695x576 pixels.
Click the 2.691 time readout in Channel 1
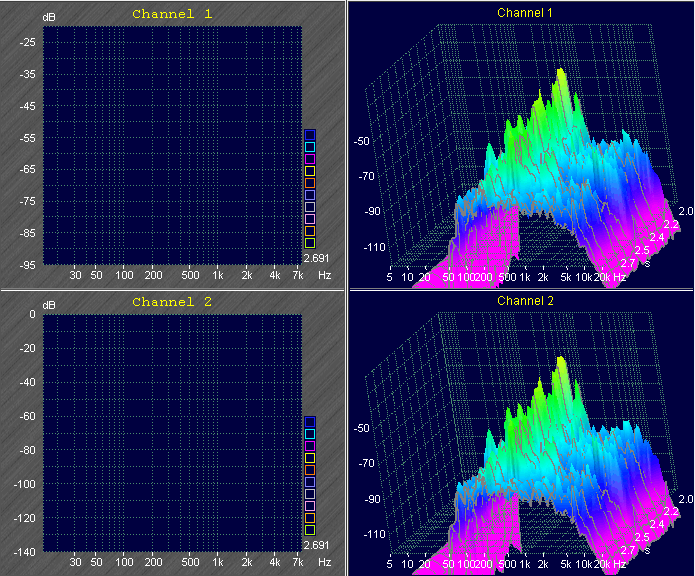pos(317,257)
